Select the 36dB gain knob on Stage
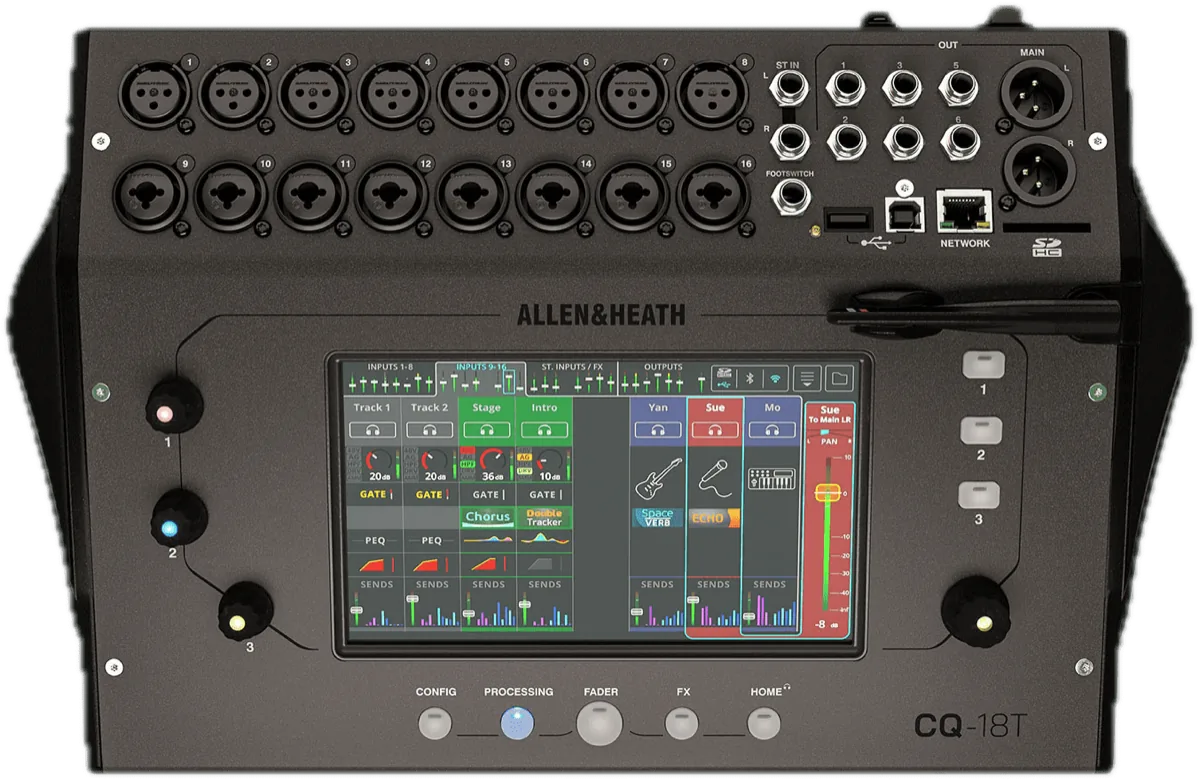Viewport: 1200px width, 781px height. [492, 463]
